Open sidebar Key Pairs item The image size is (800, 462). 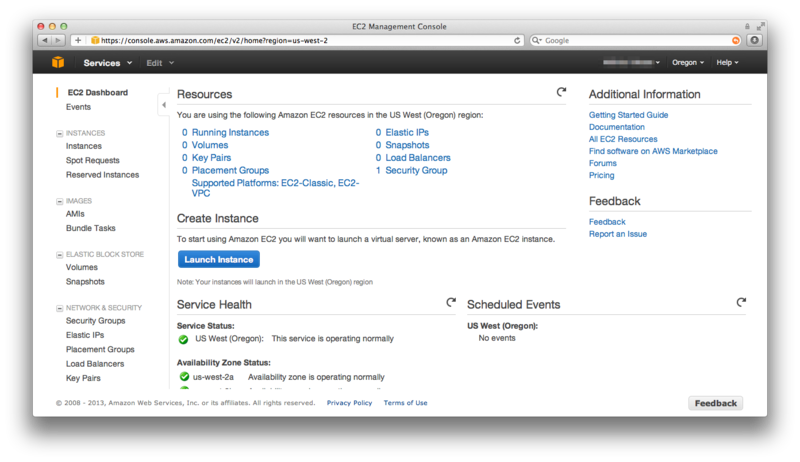click(83, 378)
